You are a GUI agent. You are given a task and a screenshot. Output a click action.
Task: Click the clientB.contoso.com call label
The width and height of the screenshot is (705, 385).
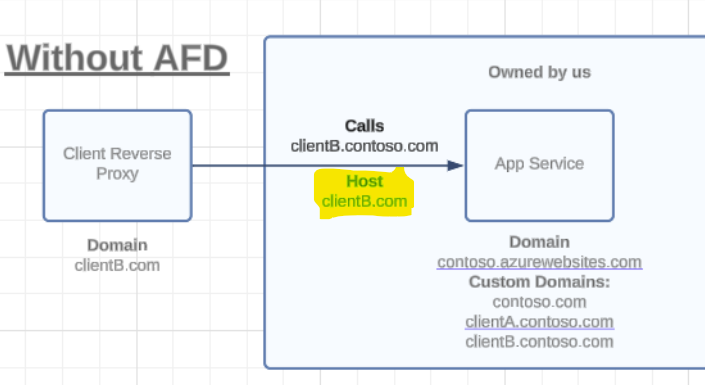tap(364, 146)
